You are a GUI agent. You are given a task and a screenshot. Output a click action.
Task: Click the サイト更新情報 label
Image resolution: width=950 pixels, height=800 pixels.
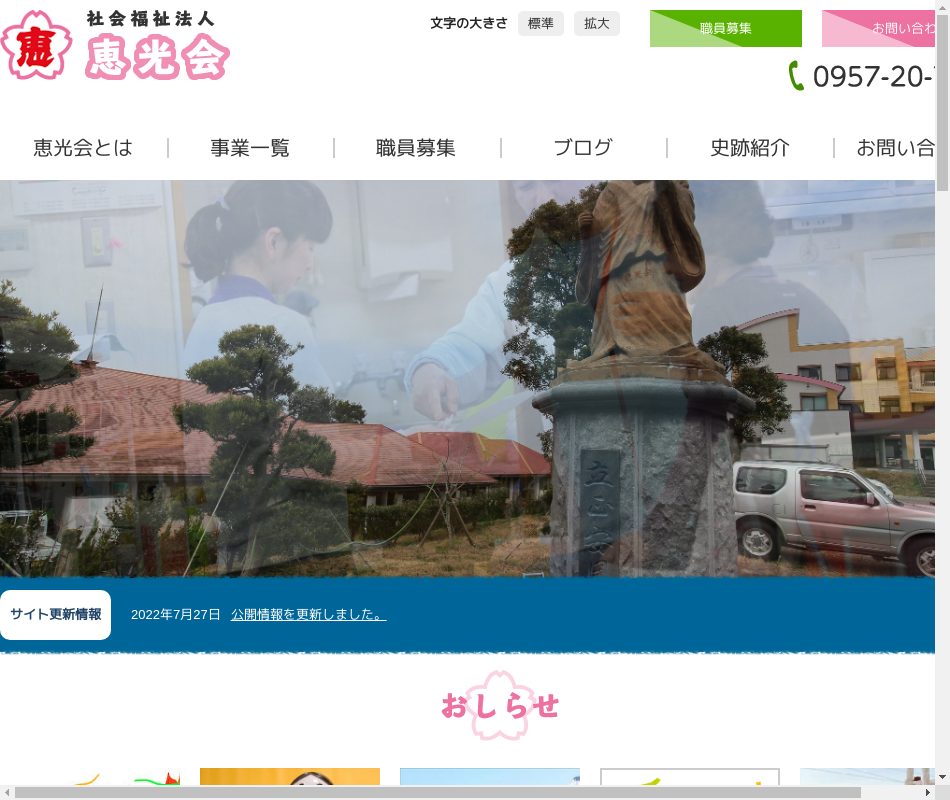coord(56,615)
